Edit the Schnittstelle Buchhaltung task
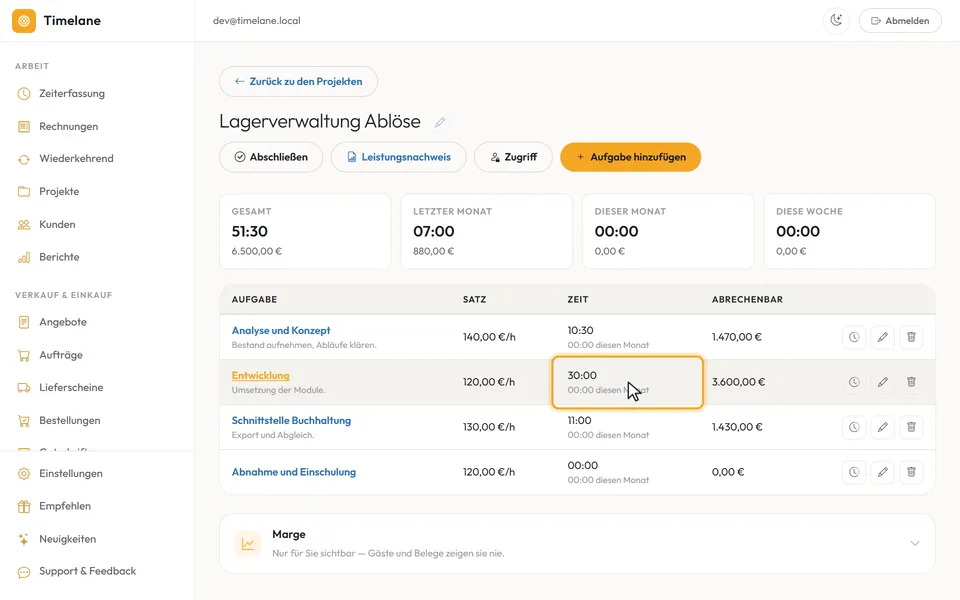This screenshot has height=600, width=960. 883,427
